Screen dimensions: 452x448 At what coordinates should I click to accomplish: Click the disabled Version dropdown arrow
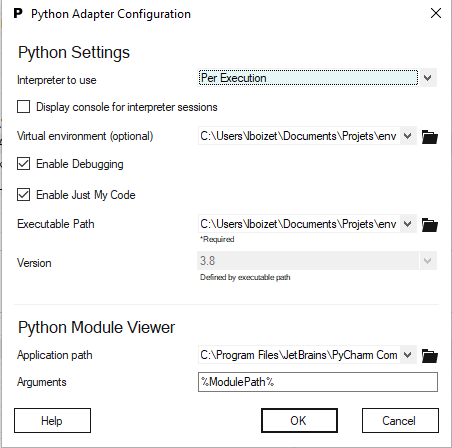pyautogui.click(x=428, y=261)
